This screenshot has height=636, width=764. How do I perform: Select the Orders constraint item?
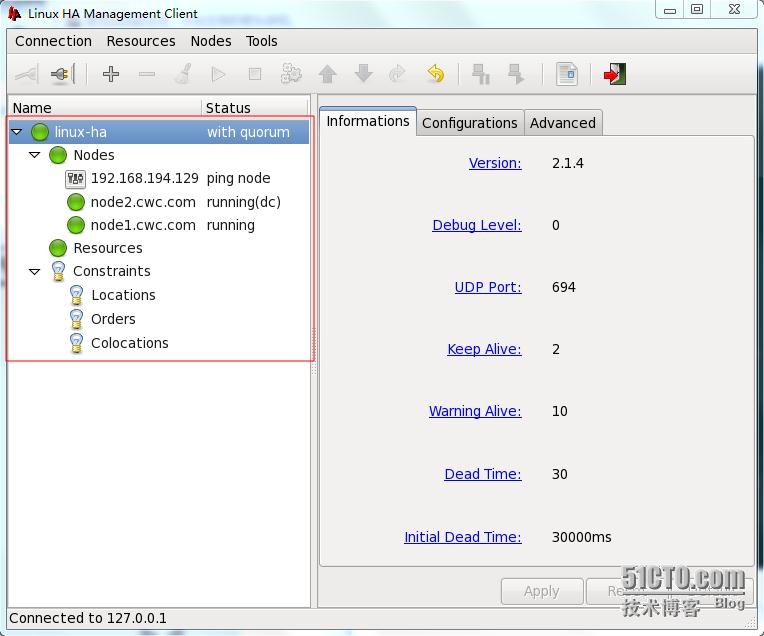(x=113, y=319)
